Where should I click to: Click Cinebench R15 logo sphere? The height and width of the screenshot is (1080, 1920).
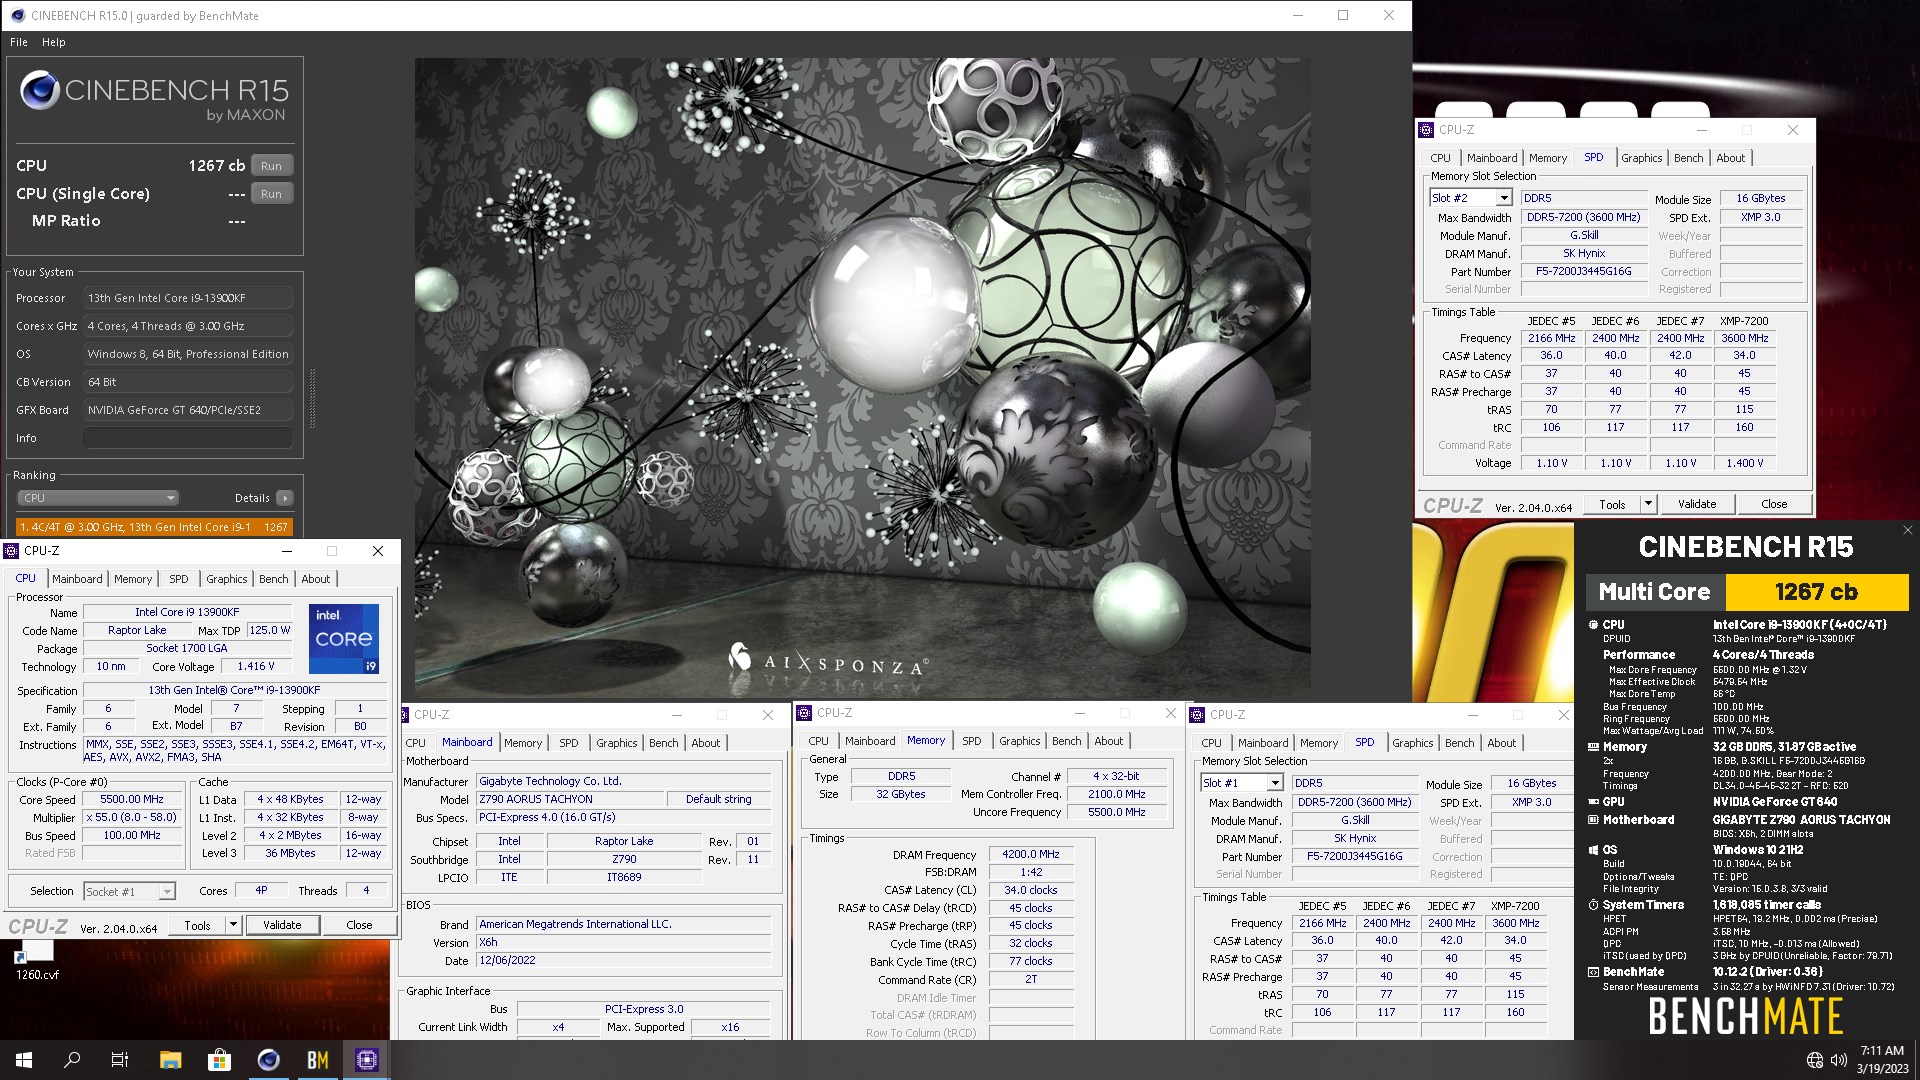coord(40,91)
